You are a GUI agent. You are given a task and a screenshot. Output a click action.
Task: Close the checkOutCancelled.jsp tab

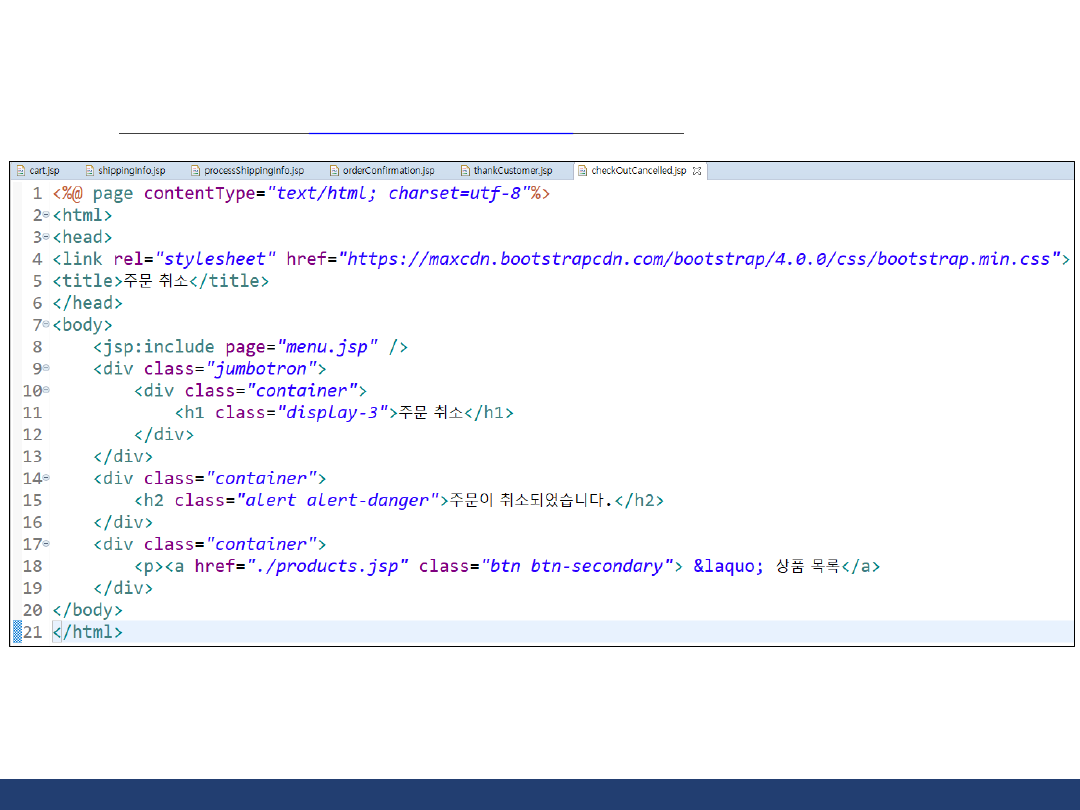(697, 171)
